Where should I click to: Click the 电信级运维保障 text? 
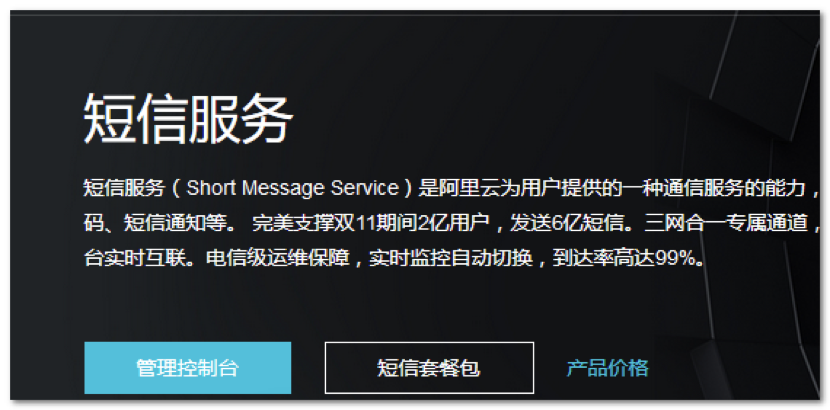click(x=277, y=258)
